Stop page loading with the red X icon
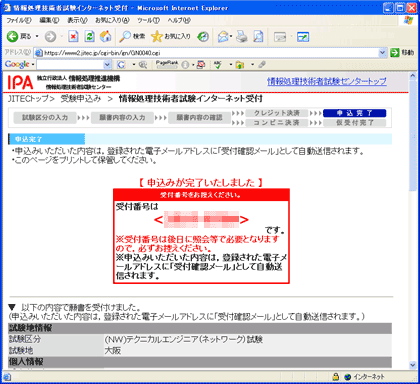 point(73,36)
